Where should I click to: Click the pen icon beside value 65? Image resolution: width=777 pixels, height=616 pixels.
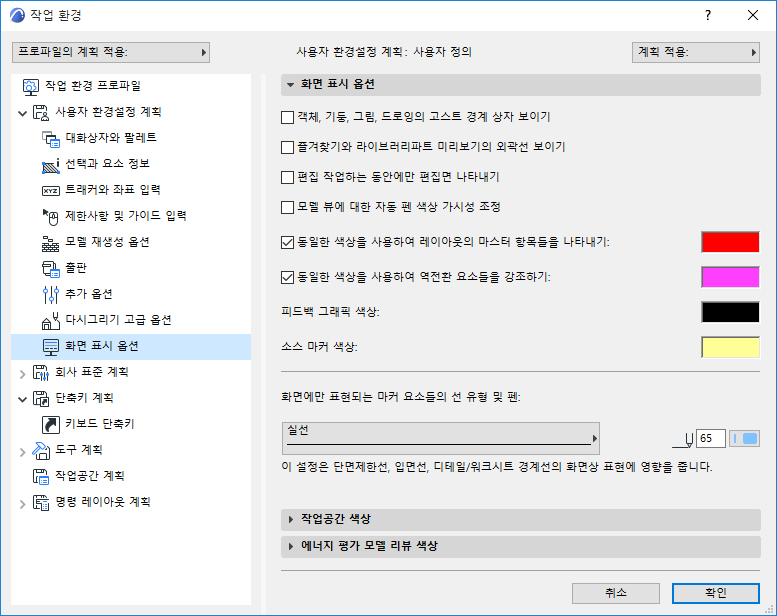pos(683,440)
